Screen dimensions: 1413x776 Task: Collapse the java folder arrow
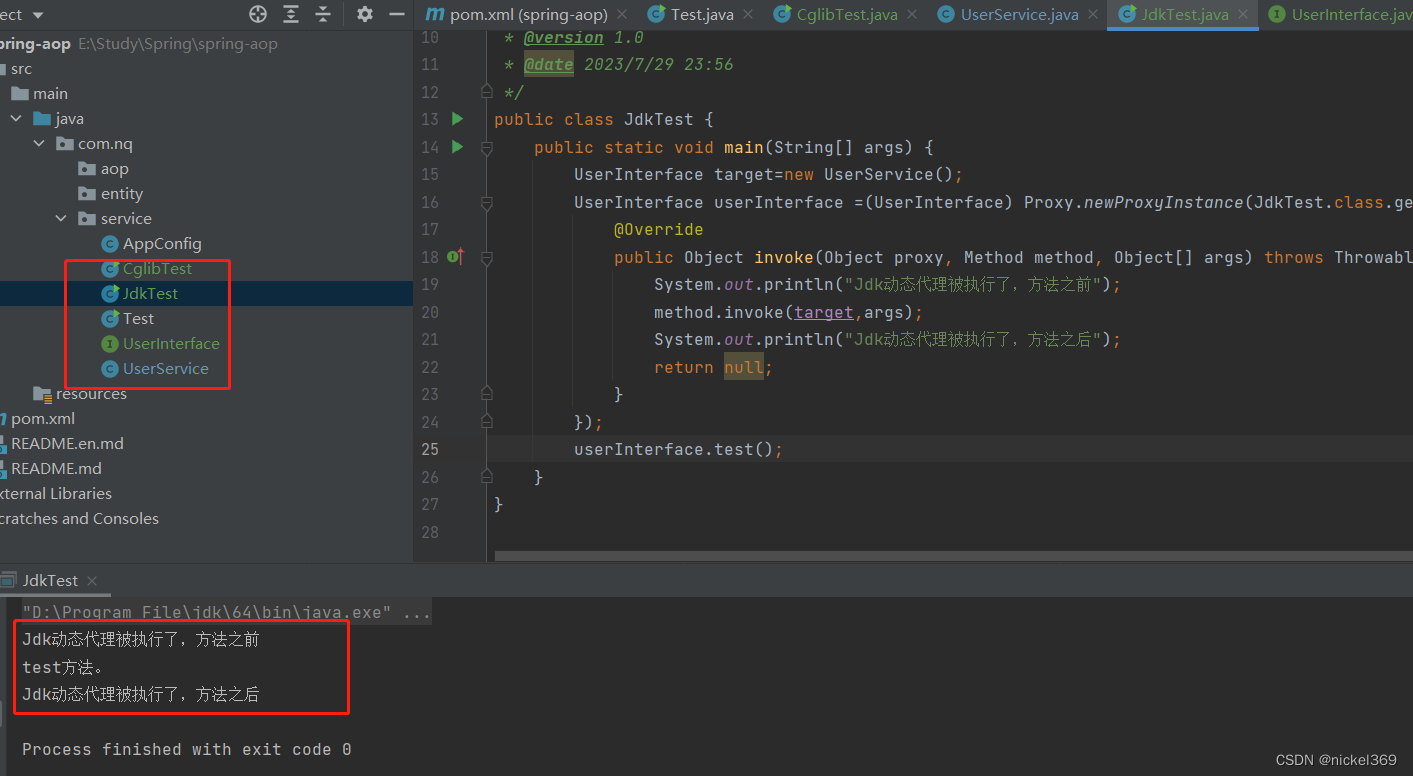click(16, 119)
